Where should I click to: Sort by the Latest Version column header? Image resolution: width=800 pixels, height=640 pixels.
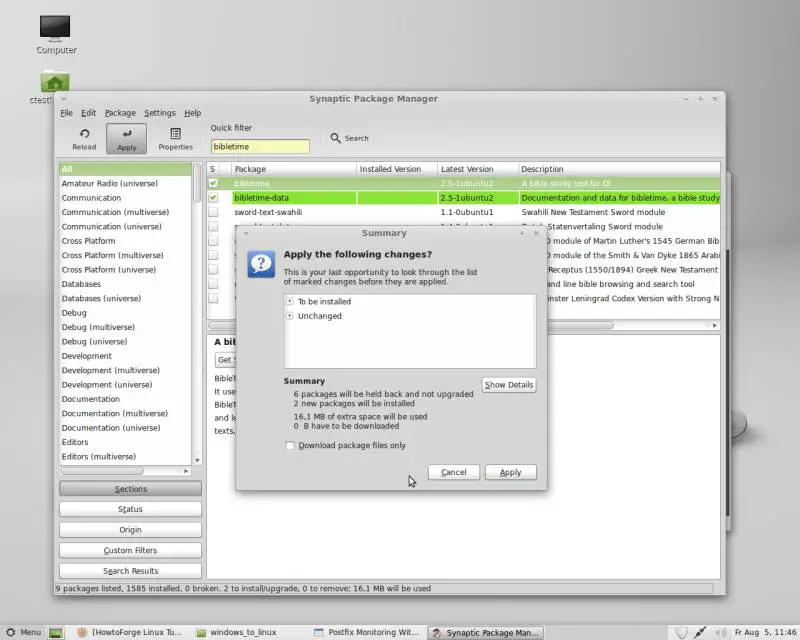pos(478,169)
